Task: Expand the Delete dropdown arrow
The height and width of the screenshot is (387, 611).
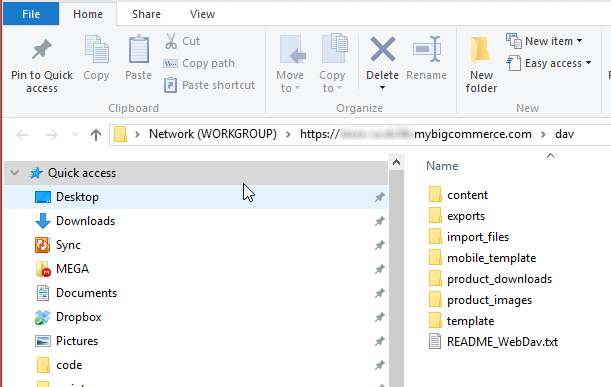Action: (x=382, y=88)
